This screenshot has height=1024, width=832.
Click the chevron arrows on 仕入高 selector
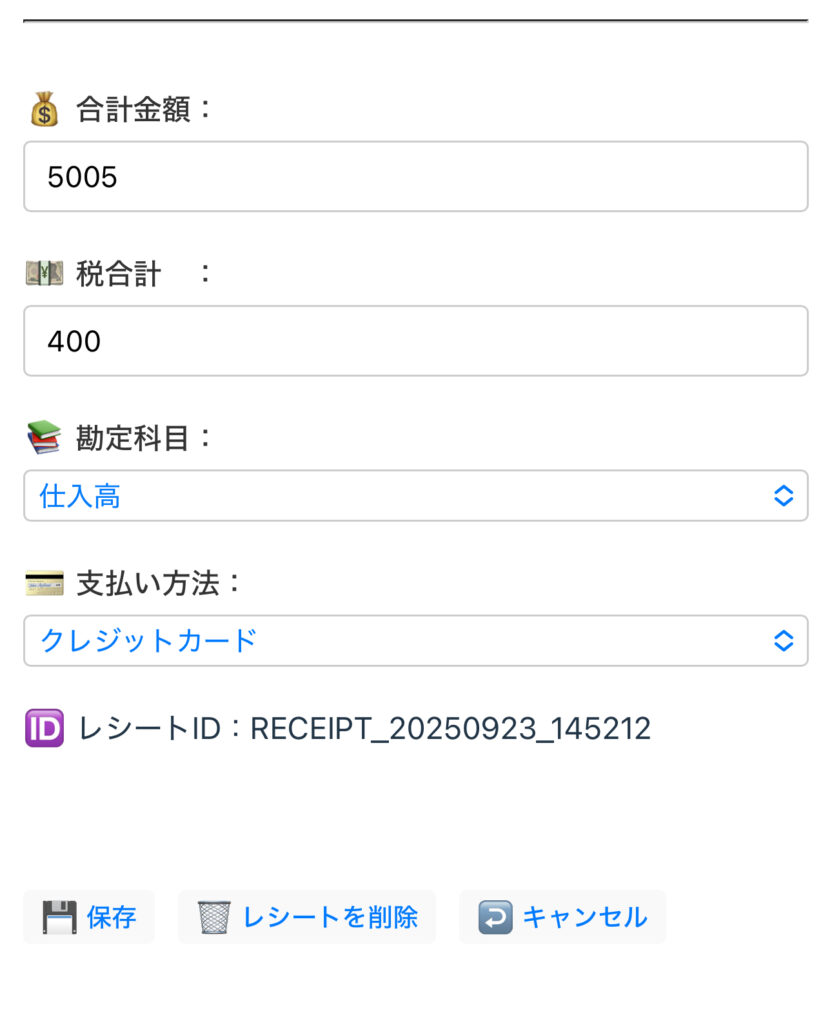coord(784,496)
